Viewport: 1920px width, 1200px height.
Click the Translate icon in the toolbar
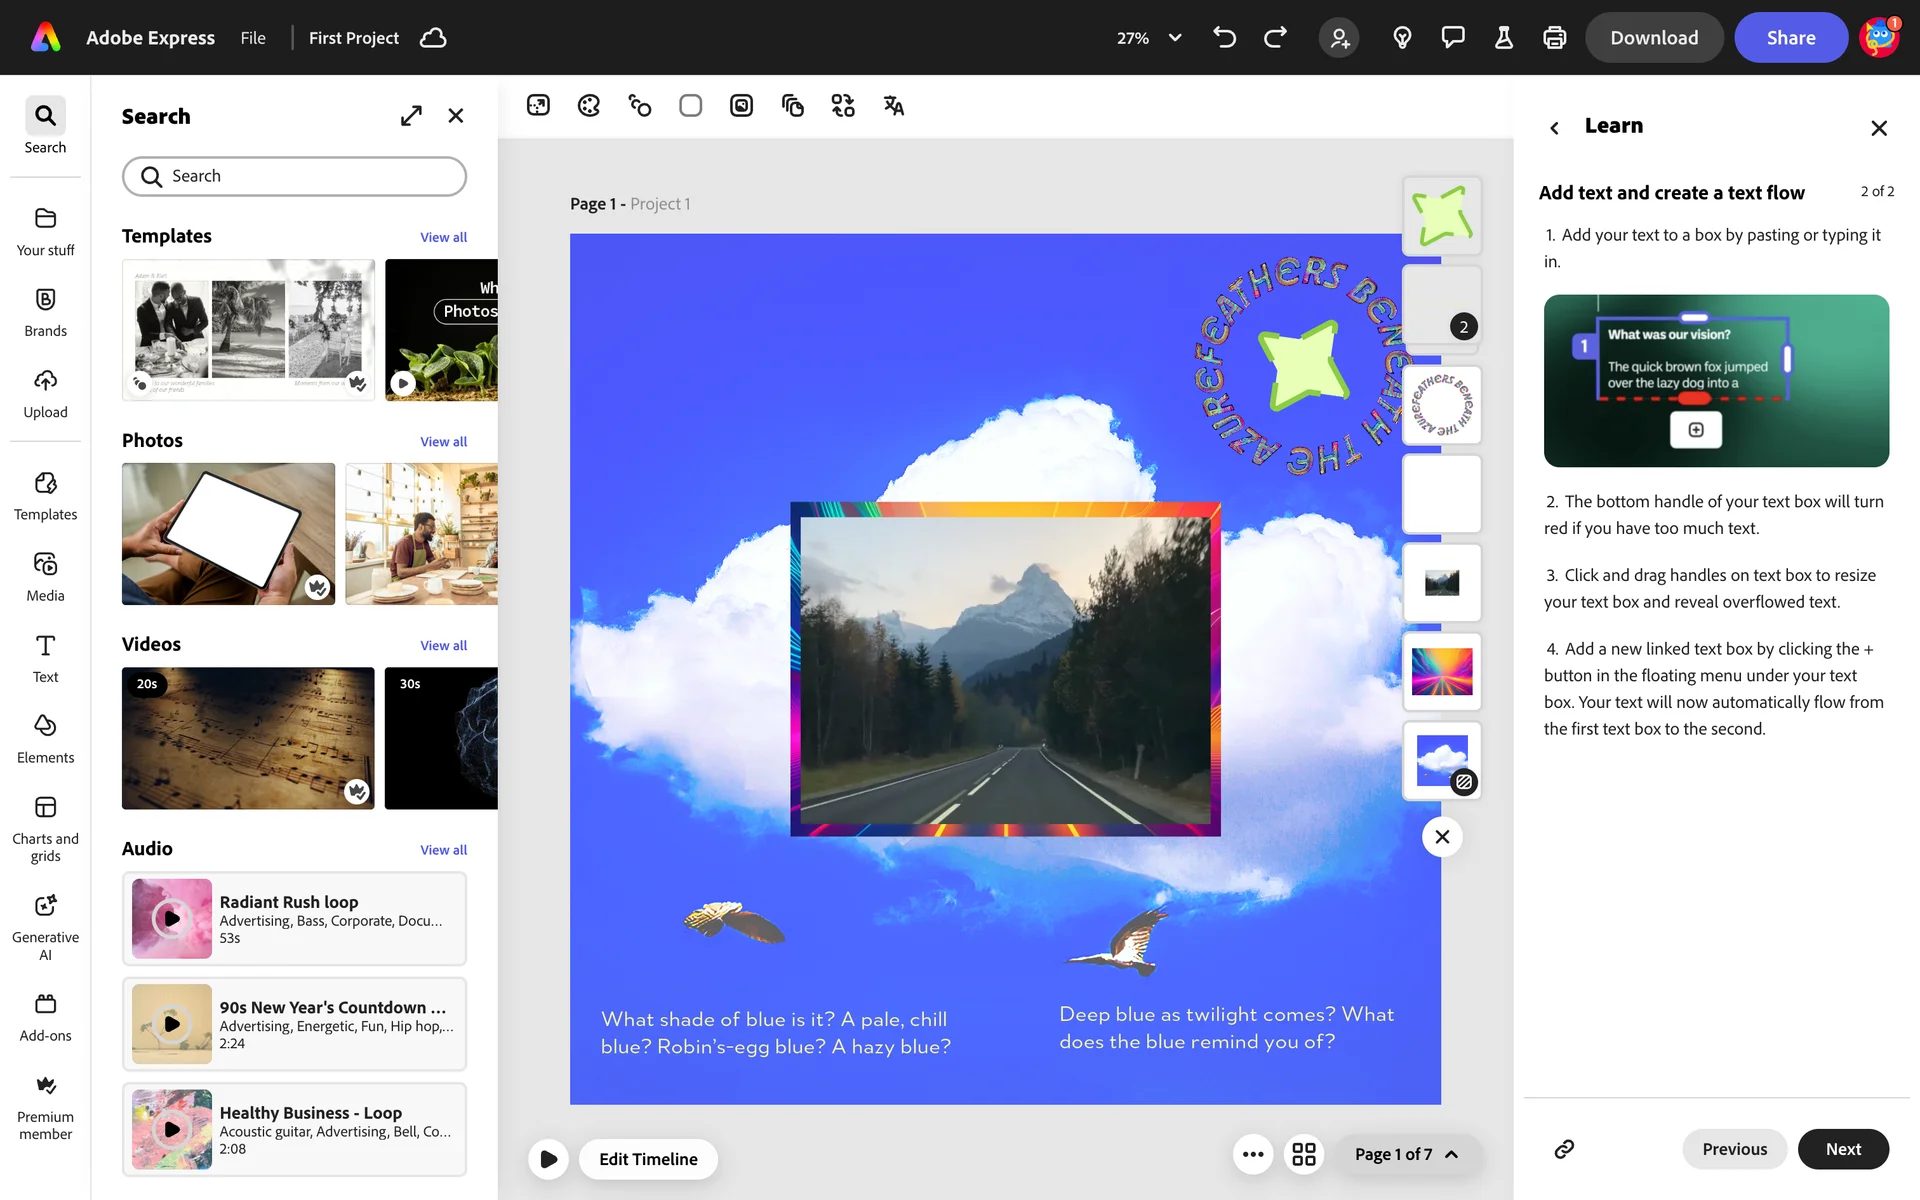(893, 106)
